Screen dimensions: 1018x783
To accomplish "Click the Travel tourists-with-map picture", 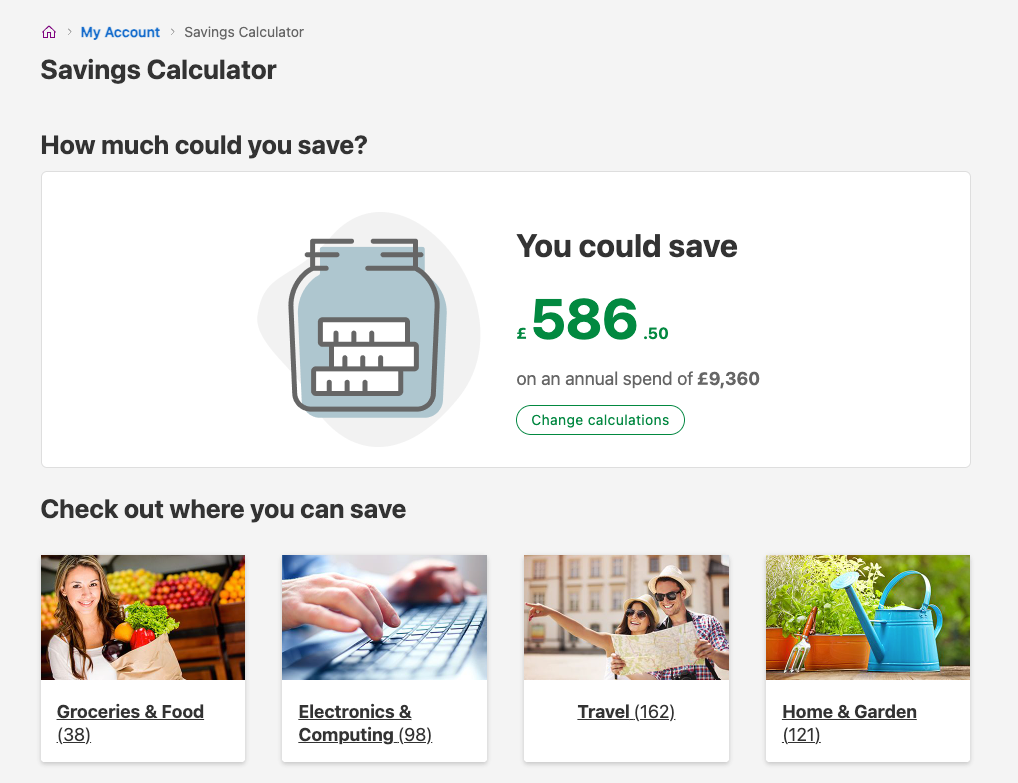I will coord(626,617).
